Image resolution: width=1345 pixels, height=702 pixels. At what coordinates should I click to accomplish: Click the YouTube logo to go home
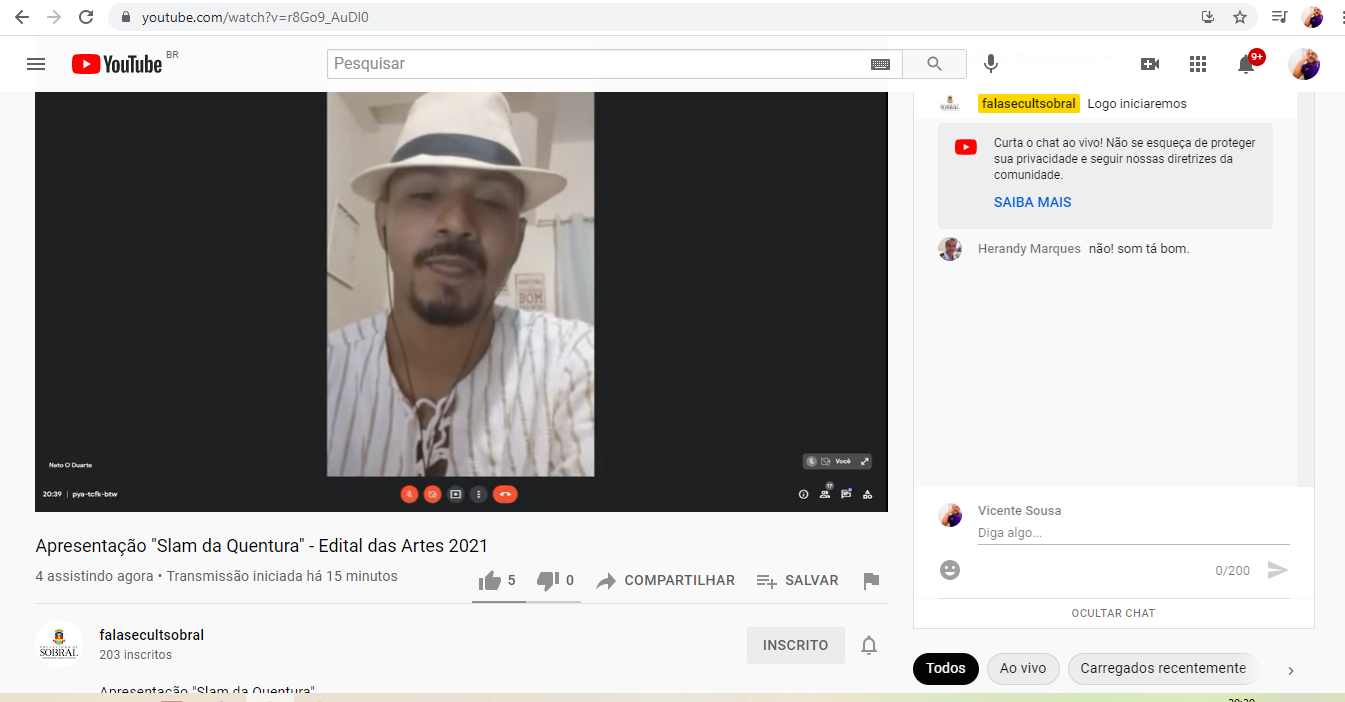(x=117, y=64)
